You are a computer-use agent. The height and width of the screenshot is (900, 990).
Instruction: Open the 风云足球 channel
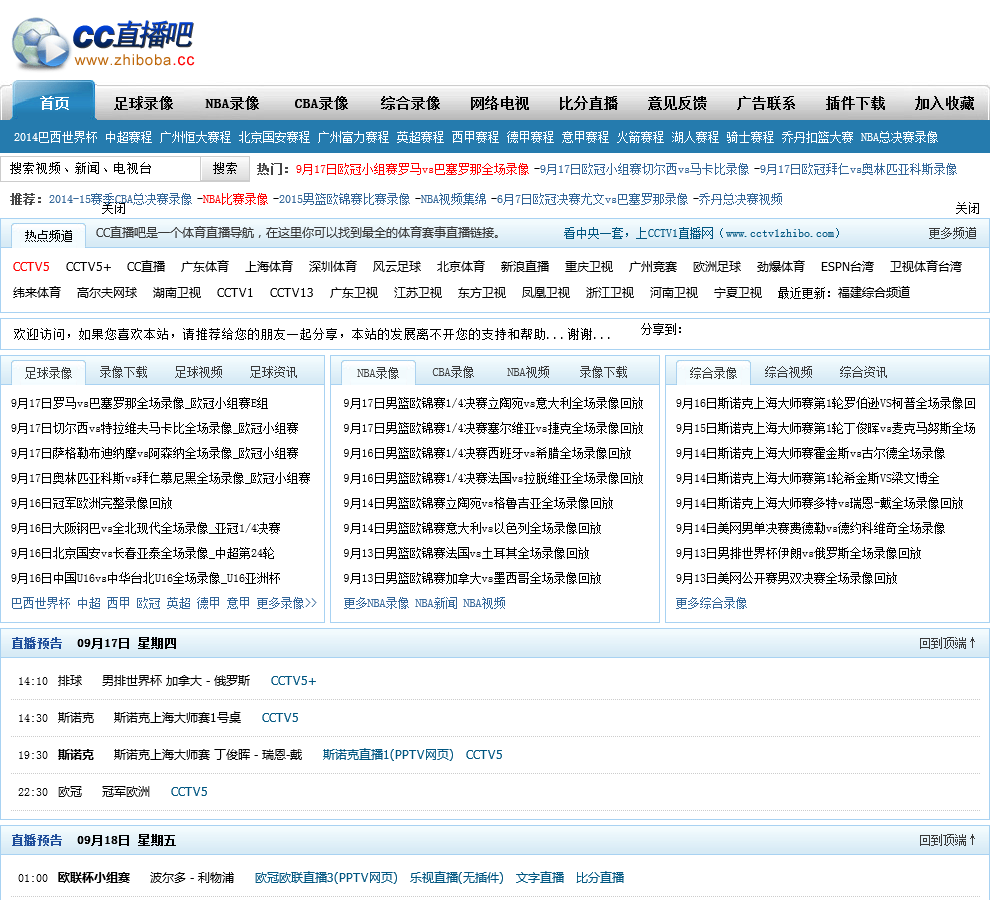pos(397,267)
